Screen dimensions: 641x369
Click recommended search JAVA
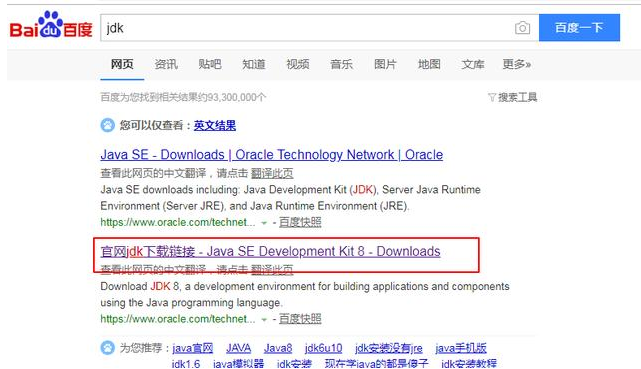238,348
